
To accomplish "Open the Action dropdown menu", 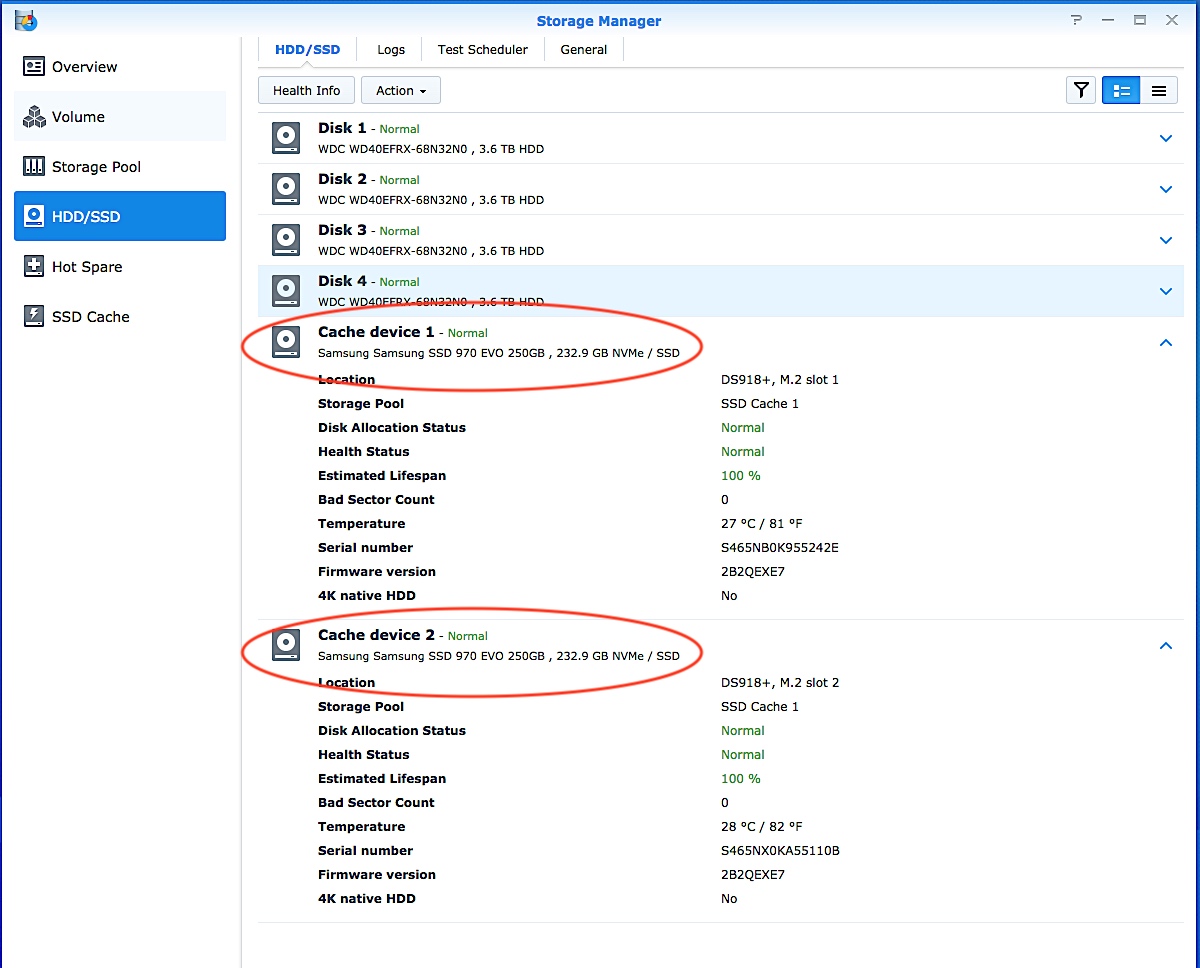I will (400, 91).
